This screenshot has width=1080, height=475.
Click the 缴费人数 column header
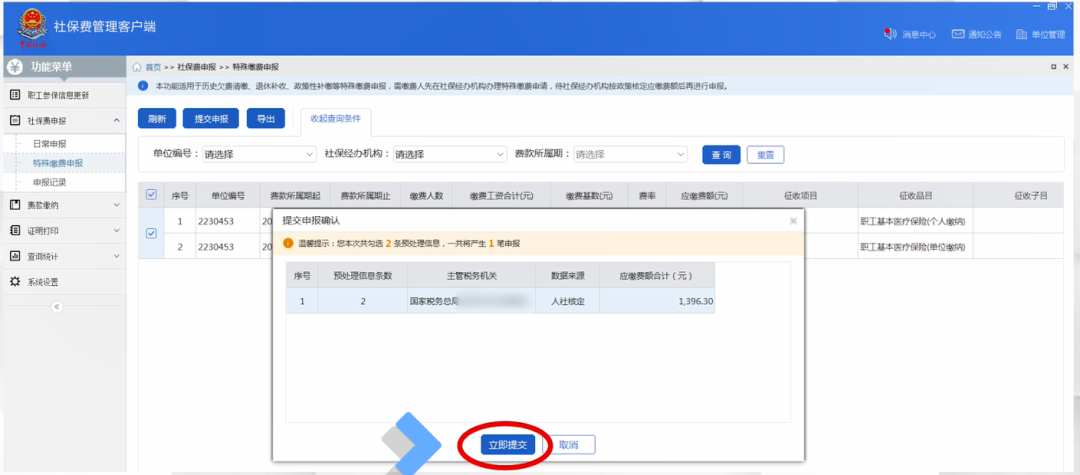point(426,196)
